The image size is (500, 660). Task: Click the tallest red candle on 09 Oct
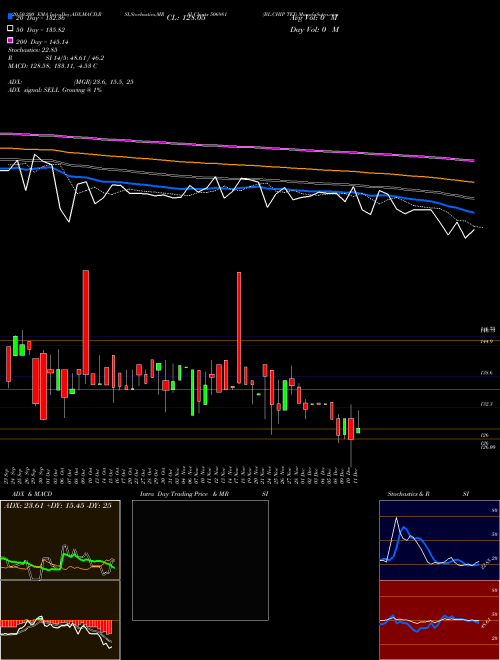(85, 322)
